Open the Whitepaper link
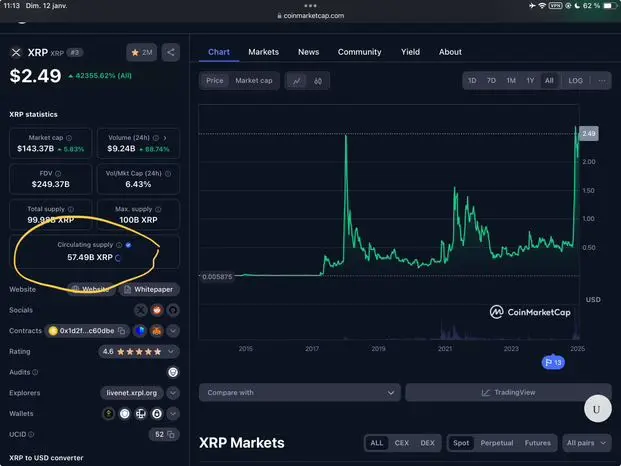Screen dimensions: 621x466 pos(149,289)
